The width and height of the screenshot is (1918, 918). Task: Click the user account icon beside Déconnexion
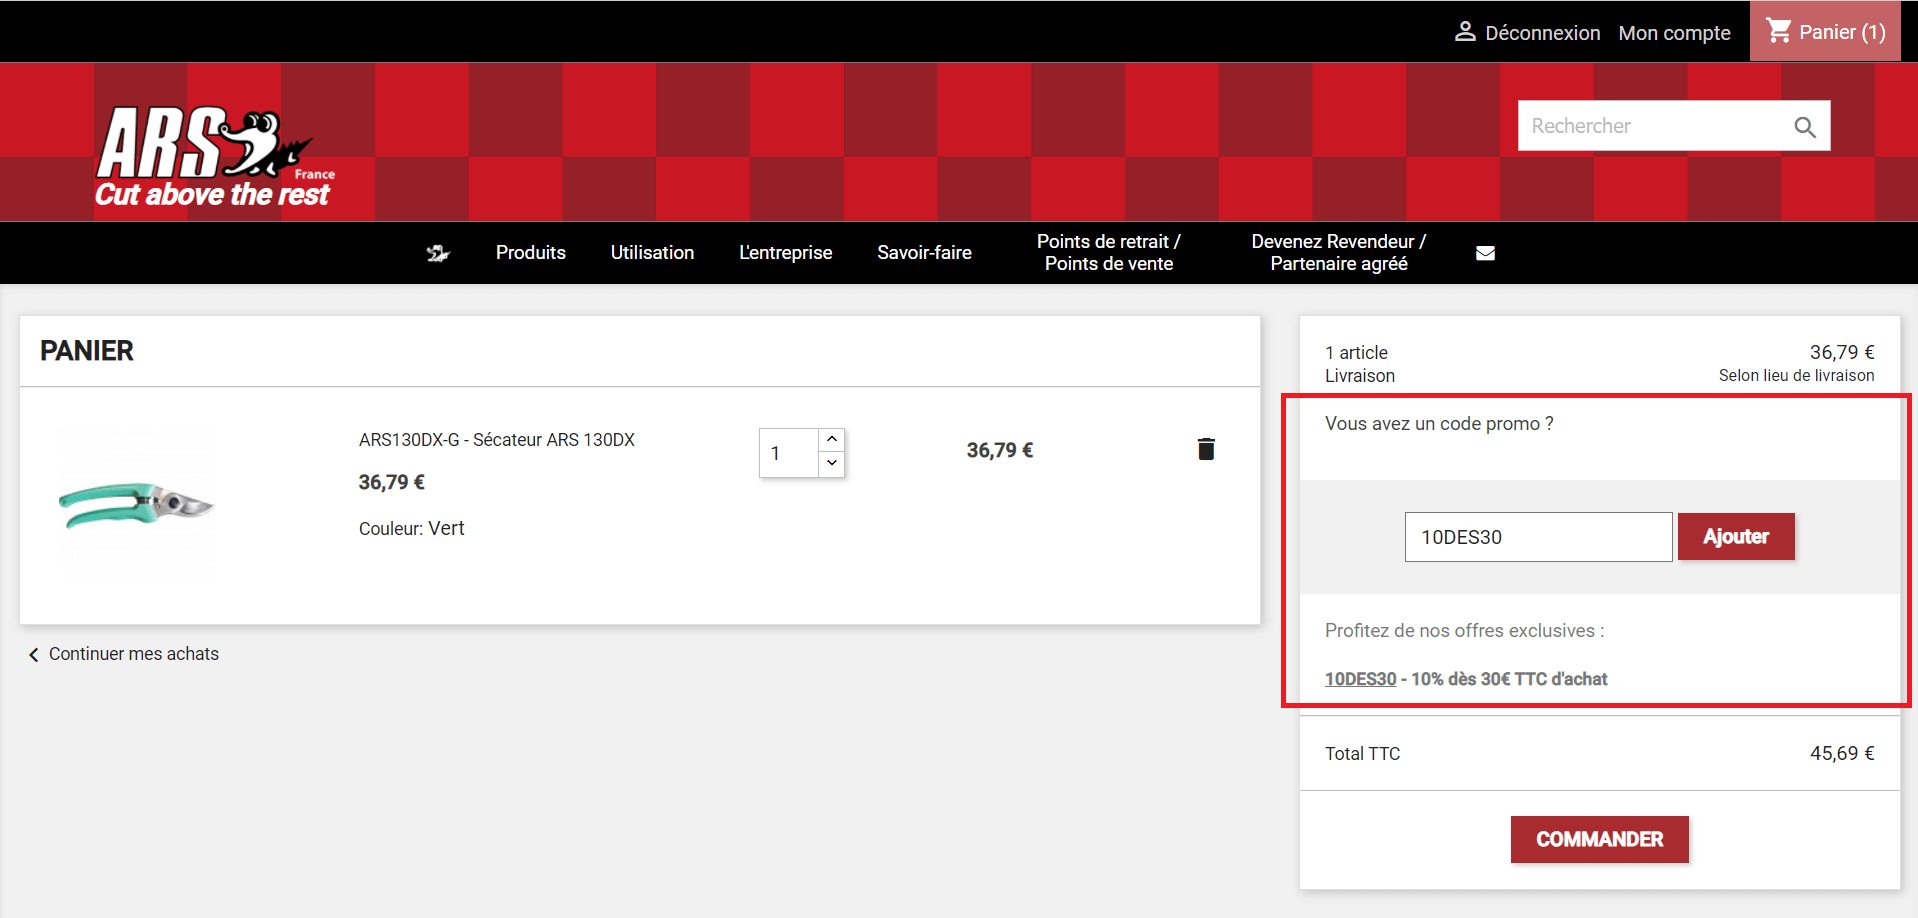(x=1465, y=32)
